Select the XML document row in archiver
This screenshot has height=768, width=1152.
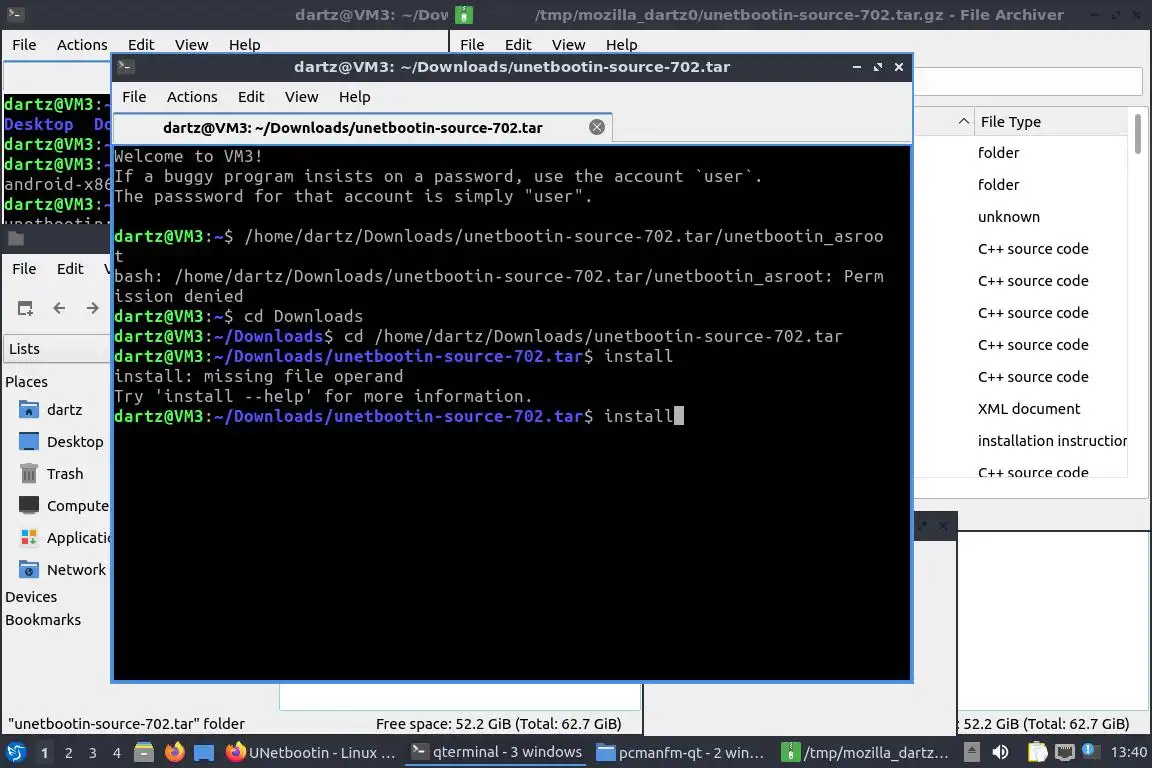click(1029, 409)
